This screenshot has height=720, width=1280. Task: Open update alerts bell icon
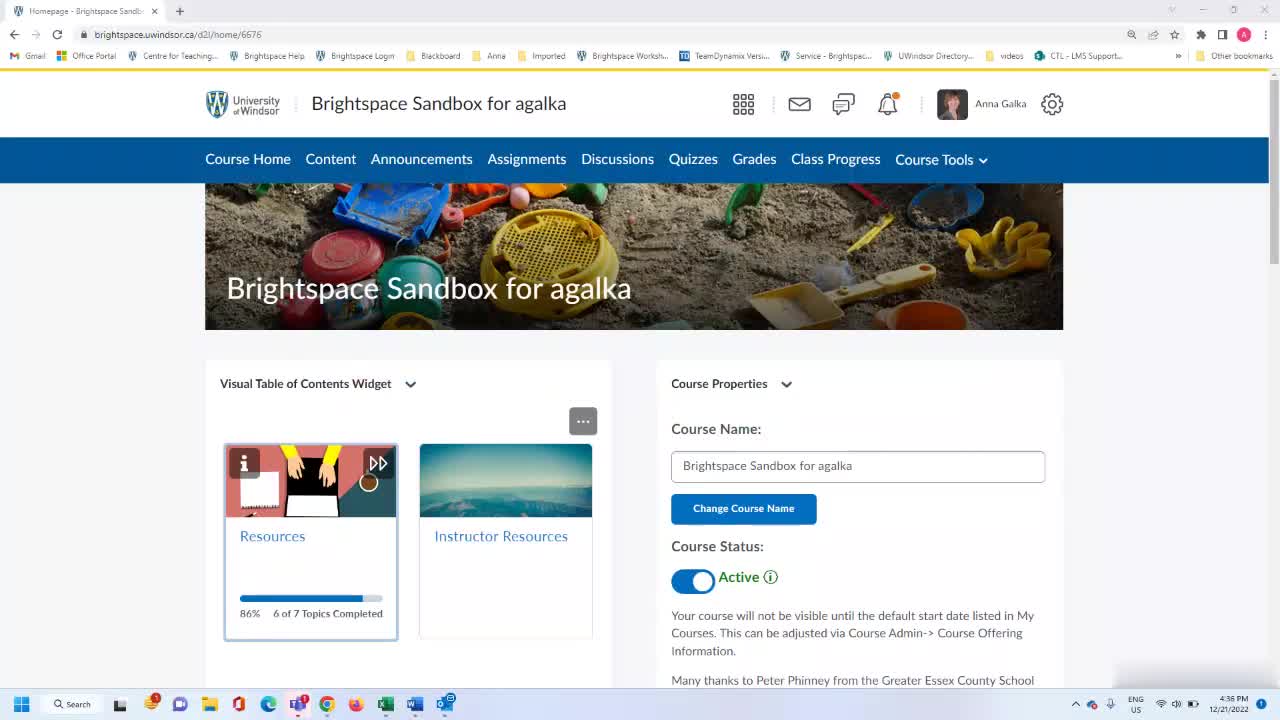(x=887, y=104)
